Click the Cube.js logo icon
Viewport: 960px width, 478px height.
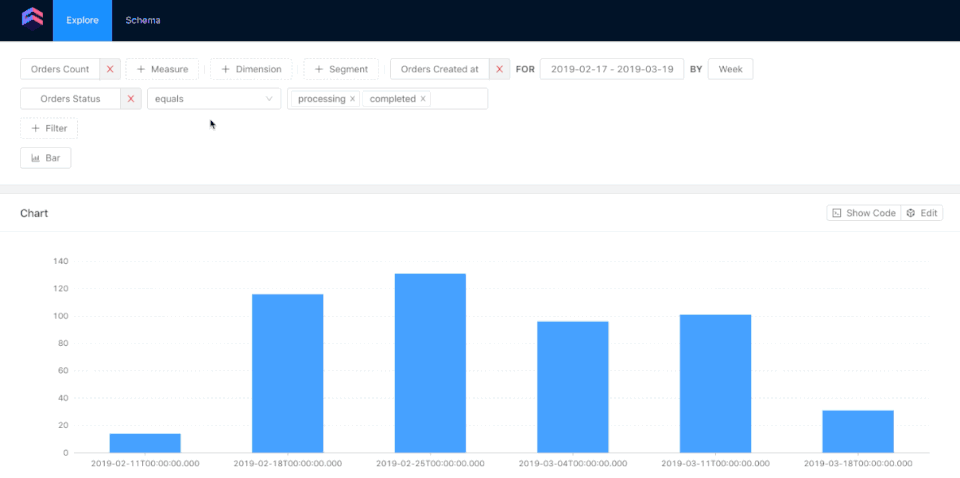(x=32, y=19)
